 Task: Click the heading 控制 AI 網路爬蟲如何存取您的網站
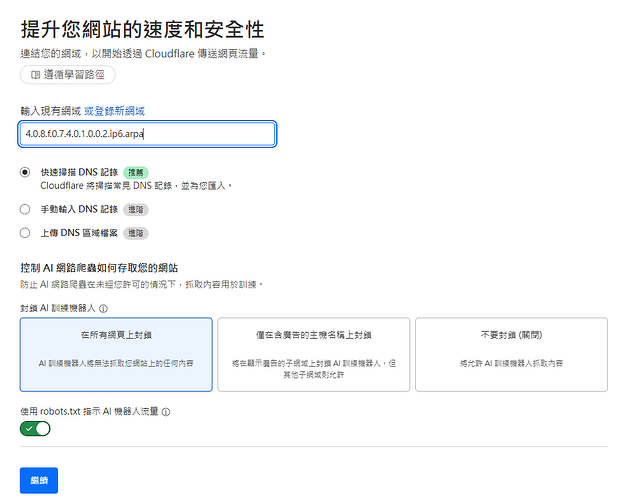tap(99, 268)
